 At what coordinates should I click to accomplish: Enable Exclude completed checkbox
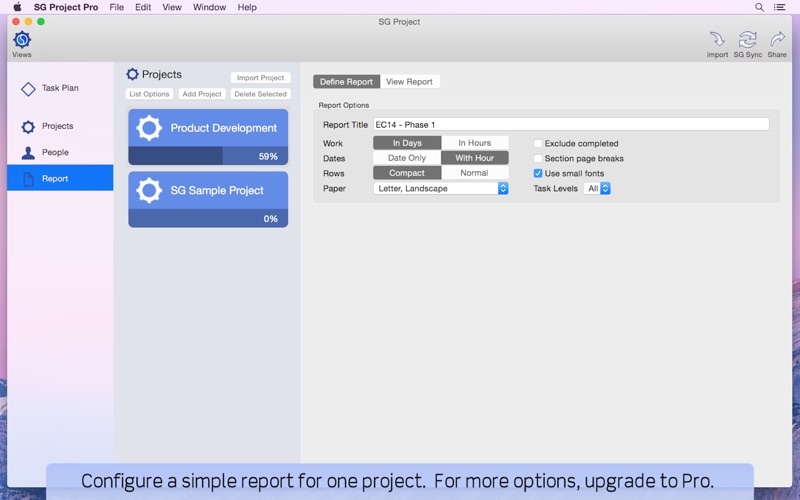(x=538, y=143)
